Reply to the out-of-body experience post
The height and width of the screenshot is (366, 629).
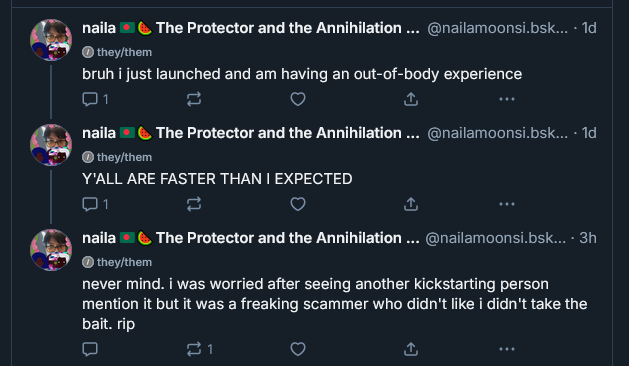tap(95, 99)
